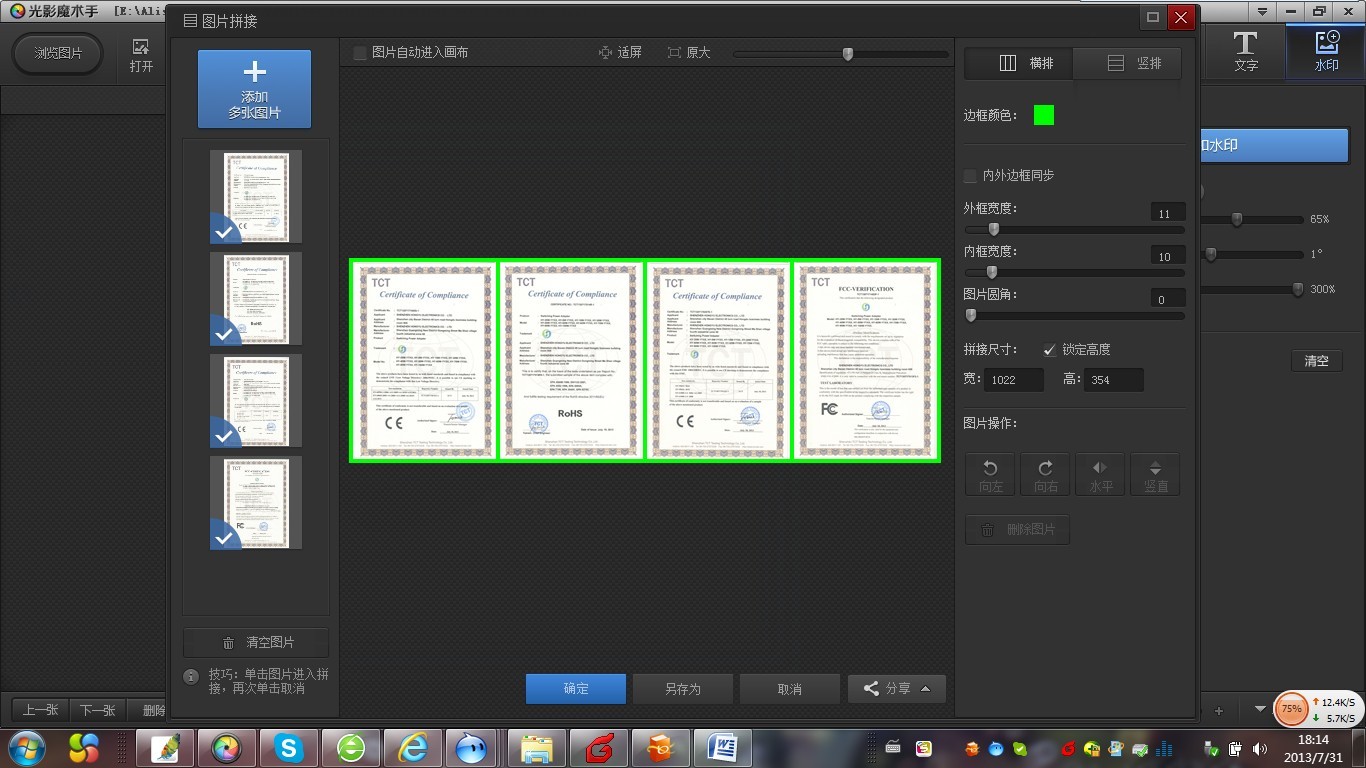Image resolution: width=1366 pixels, height=768 pixels.
Task: Click 适屏 fit-to-screen icon
Action: point(606,52)
